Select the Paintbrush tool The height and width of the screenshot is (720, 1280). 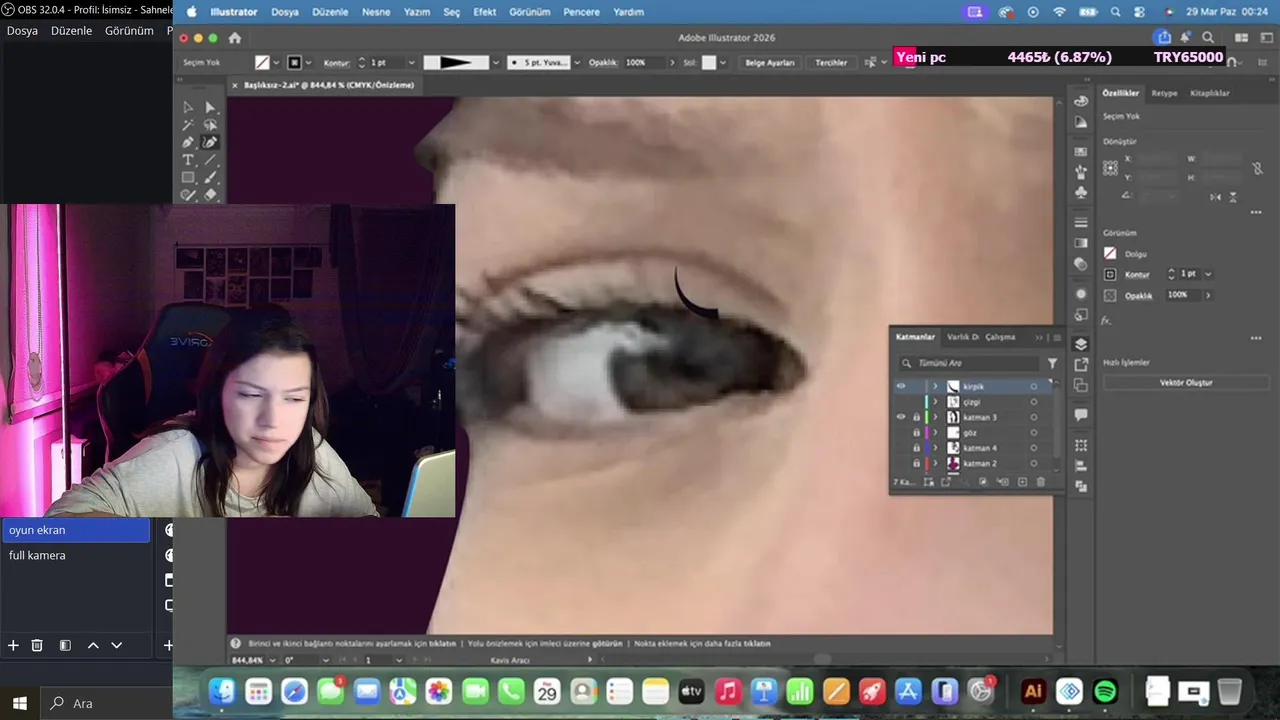click(210, 177)
